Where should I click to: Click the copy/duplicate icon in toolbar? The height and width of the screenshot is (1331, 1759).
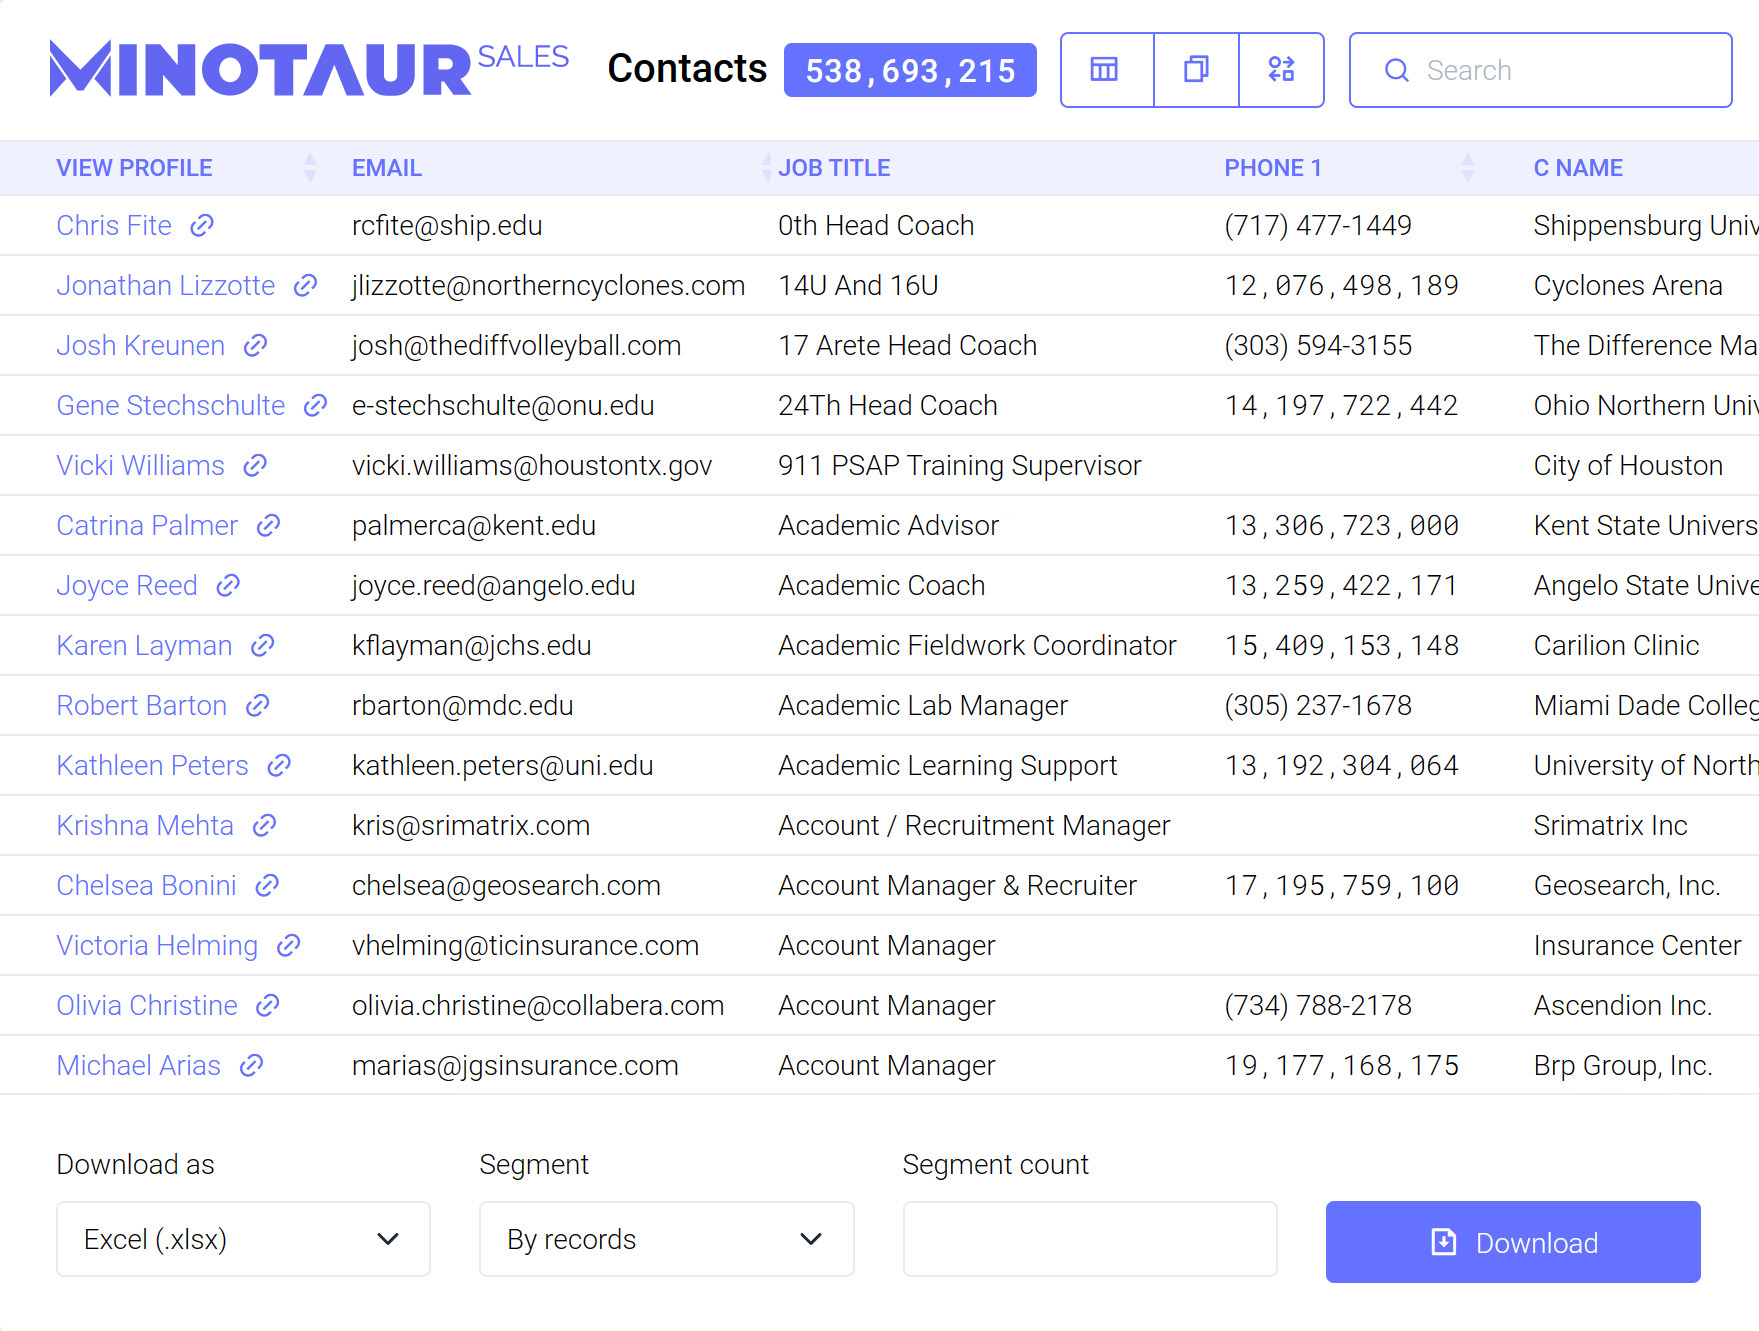pyautogui.click(x=1196, y=70)
